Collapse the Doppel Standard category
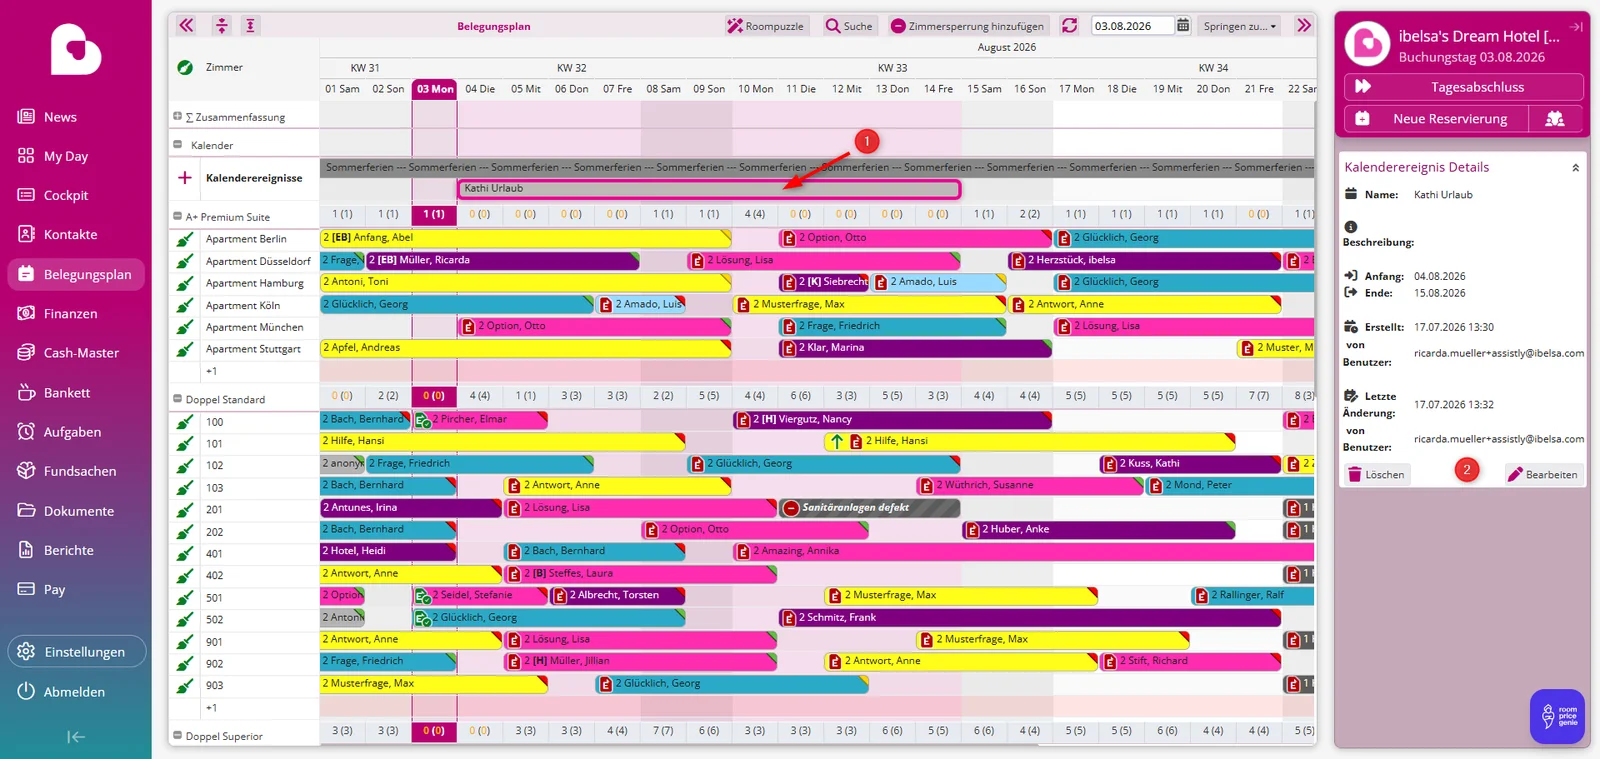The image size is (1600, 759). click(177, 399)
